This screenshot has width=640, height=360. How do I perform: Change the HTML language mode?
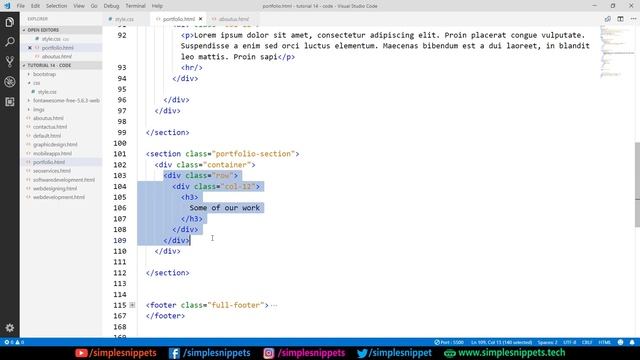coord(604,342)
